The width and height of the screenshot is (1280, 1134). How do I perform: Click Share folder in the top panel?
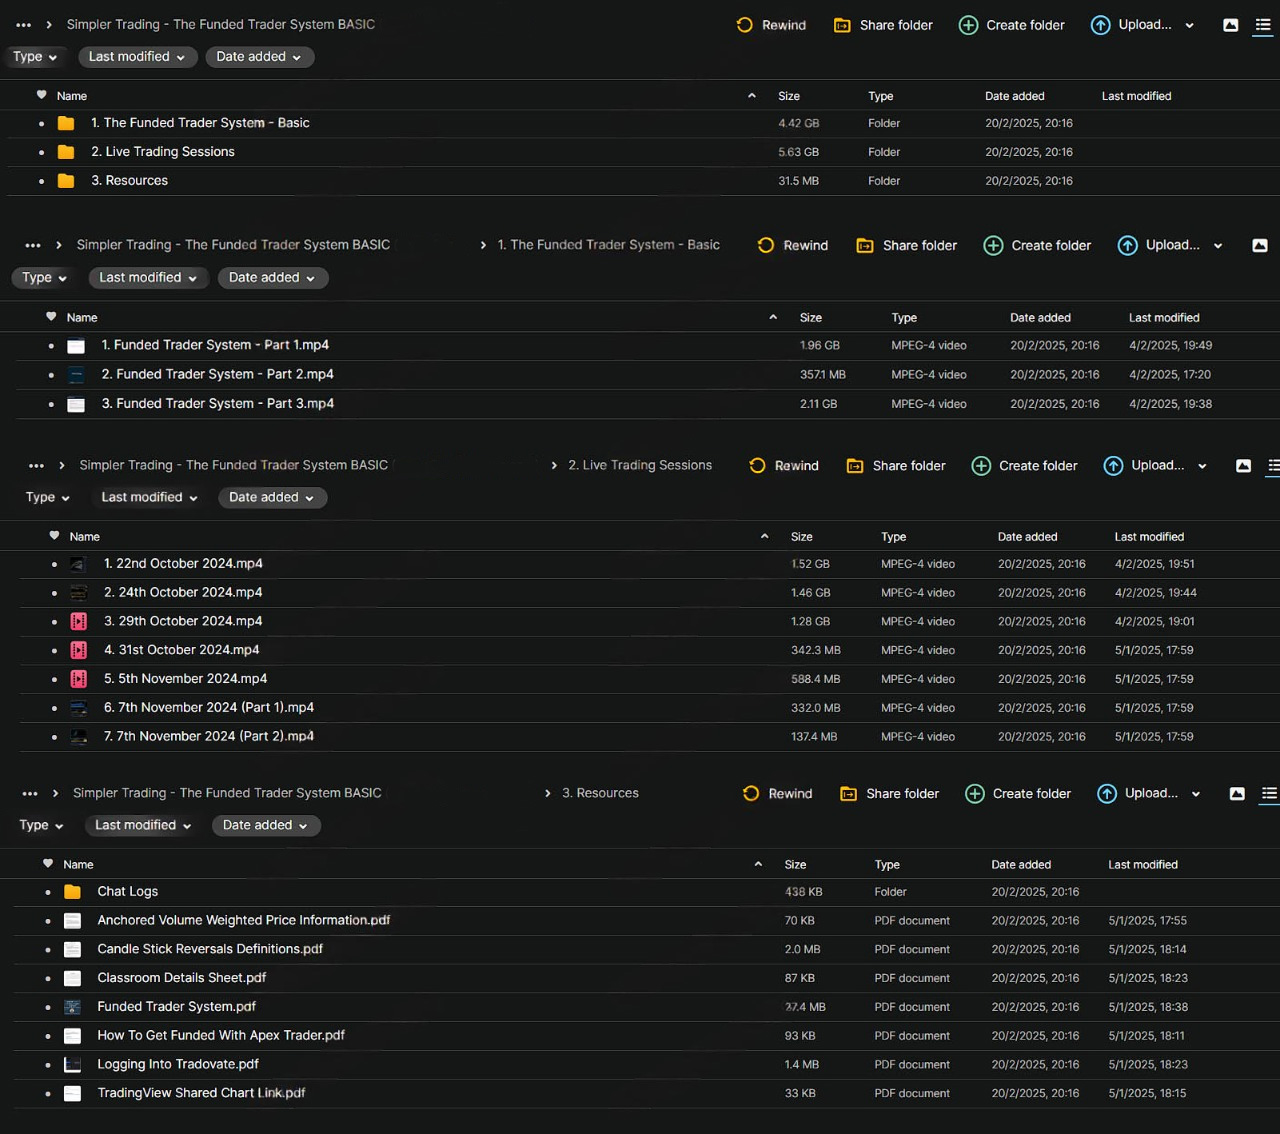884,25
